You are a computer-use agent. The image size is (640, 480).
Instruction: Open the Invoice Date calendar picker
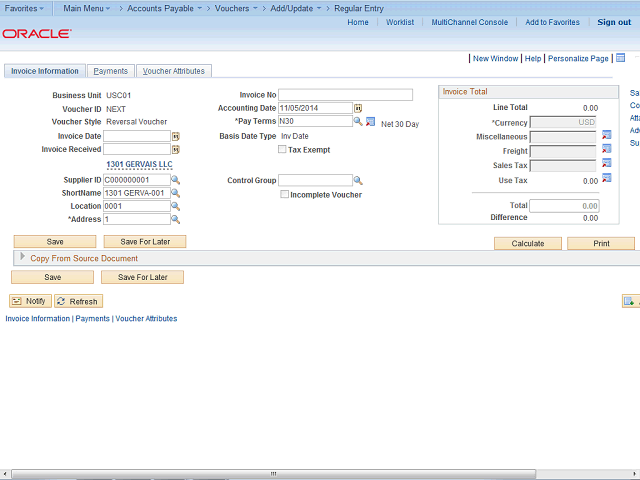coord(176,136)
